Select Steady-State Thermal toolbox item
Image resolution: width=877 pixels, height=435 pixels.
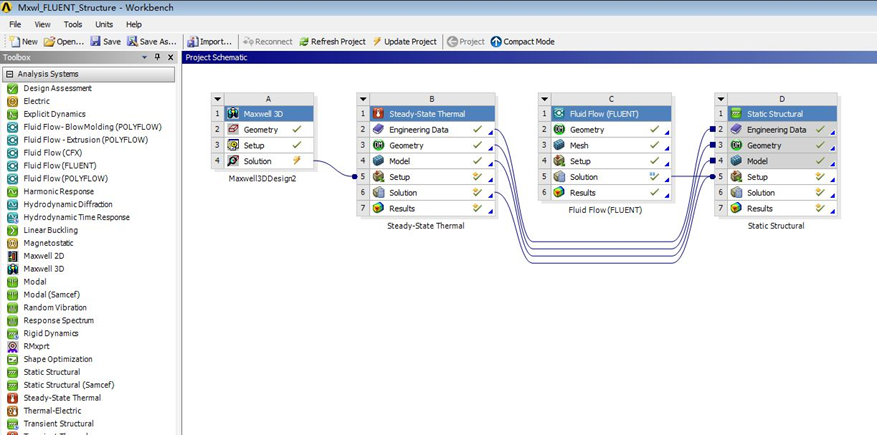click(x=62, y=398)
